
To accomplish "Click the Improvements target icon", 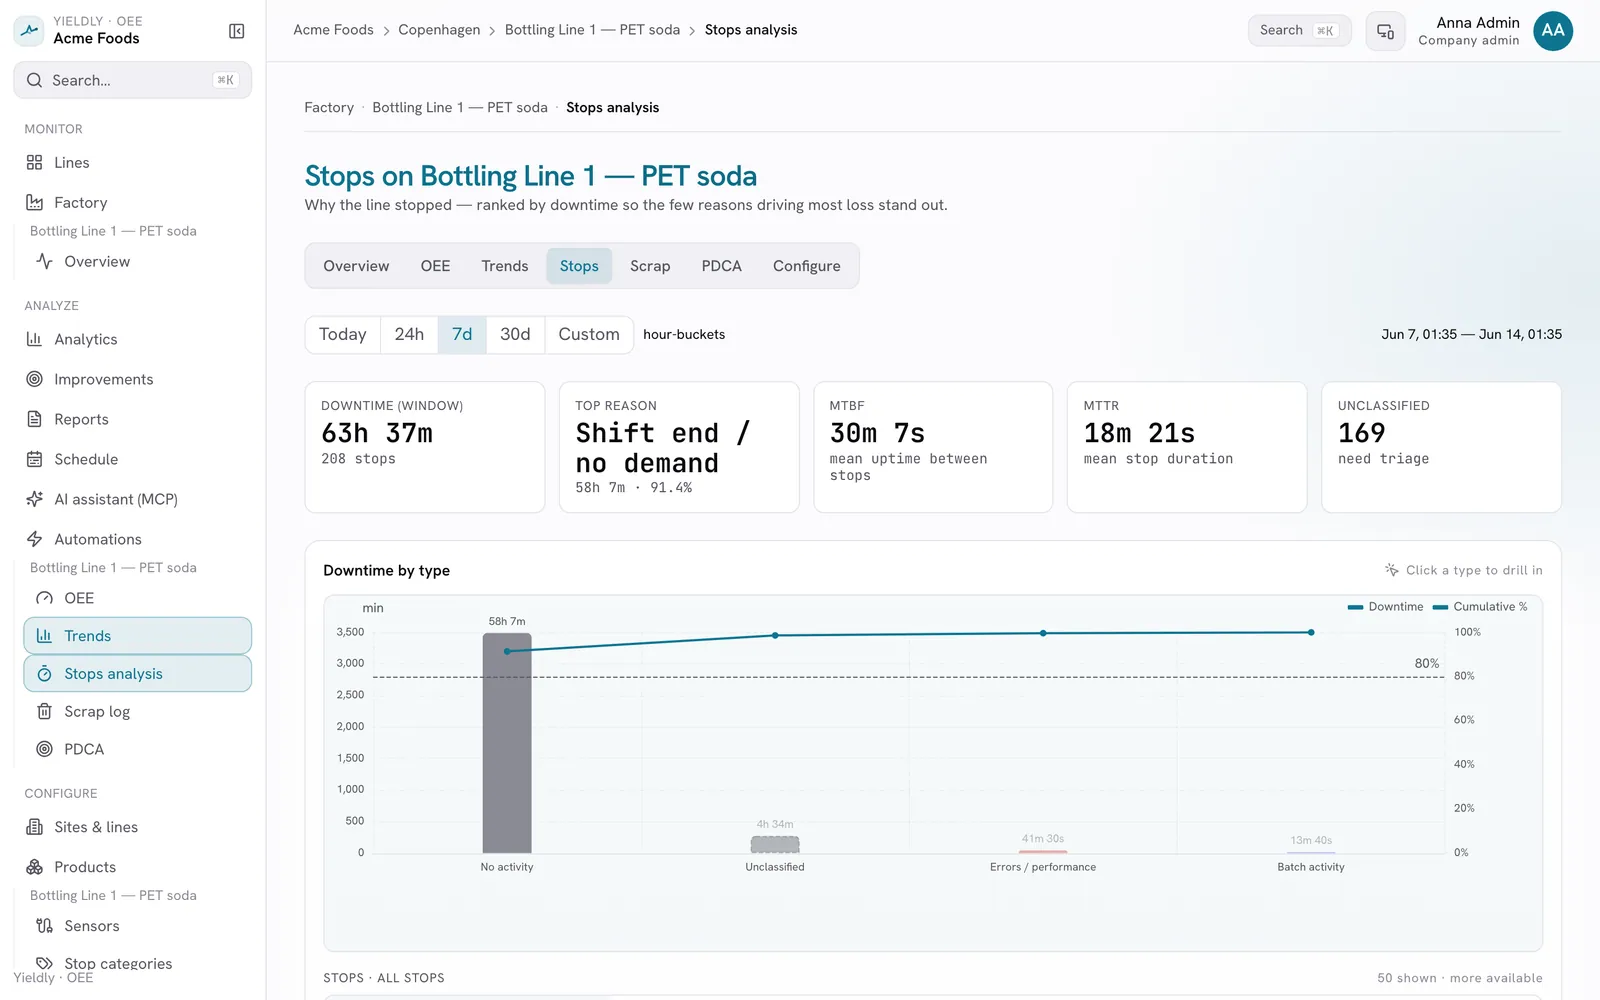I will [34, 379].
